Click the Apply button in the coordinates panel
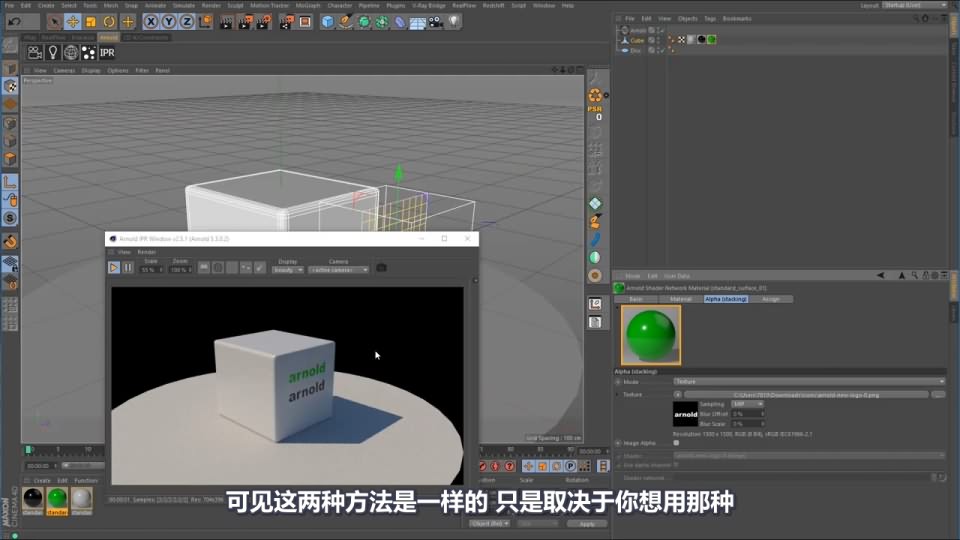Viewport: 960px width, 540px height. pyautogui.click(x=586, y=523)
